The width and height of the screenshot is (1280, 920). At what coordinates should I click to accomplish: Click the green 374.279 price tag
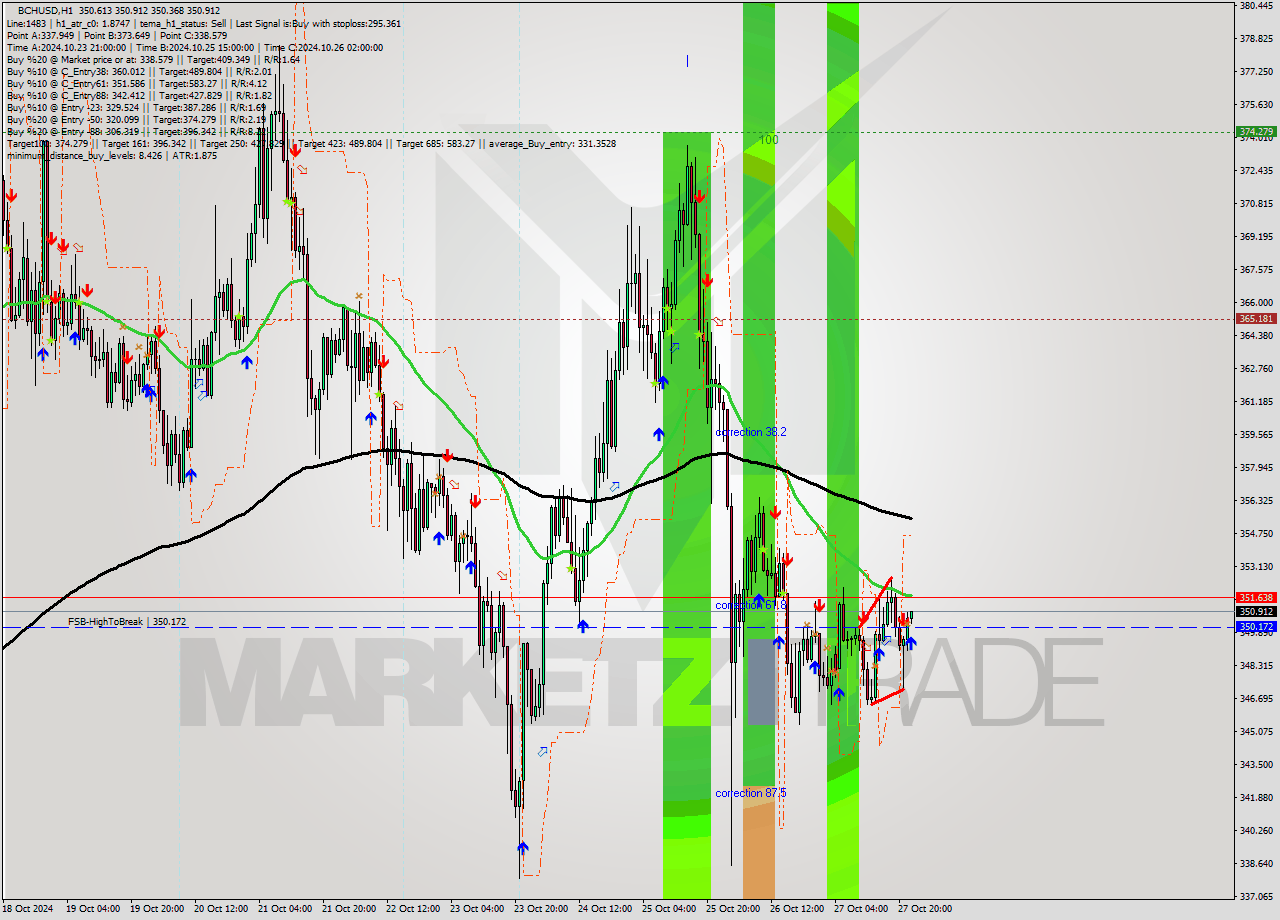coord(1256,132)
